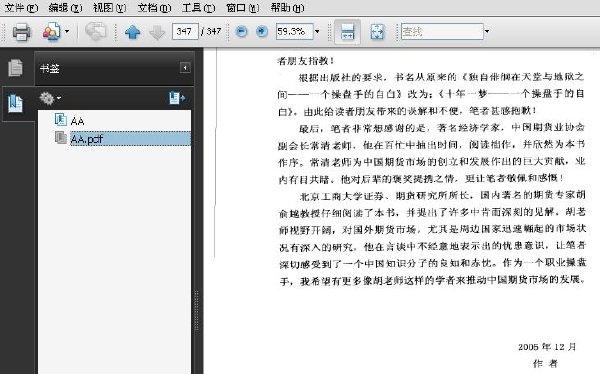The height and width of the screenshot is (374, 600).
Task: Click the new bookmark icon
Action: tap(177, 98)
